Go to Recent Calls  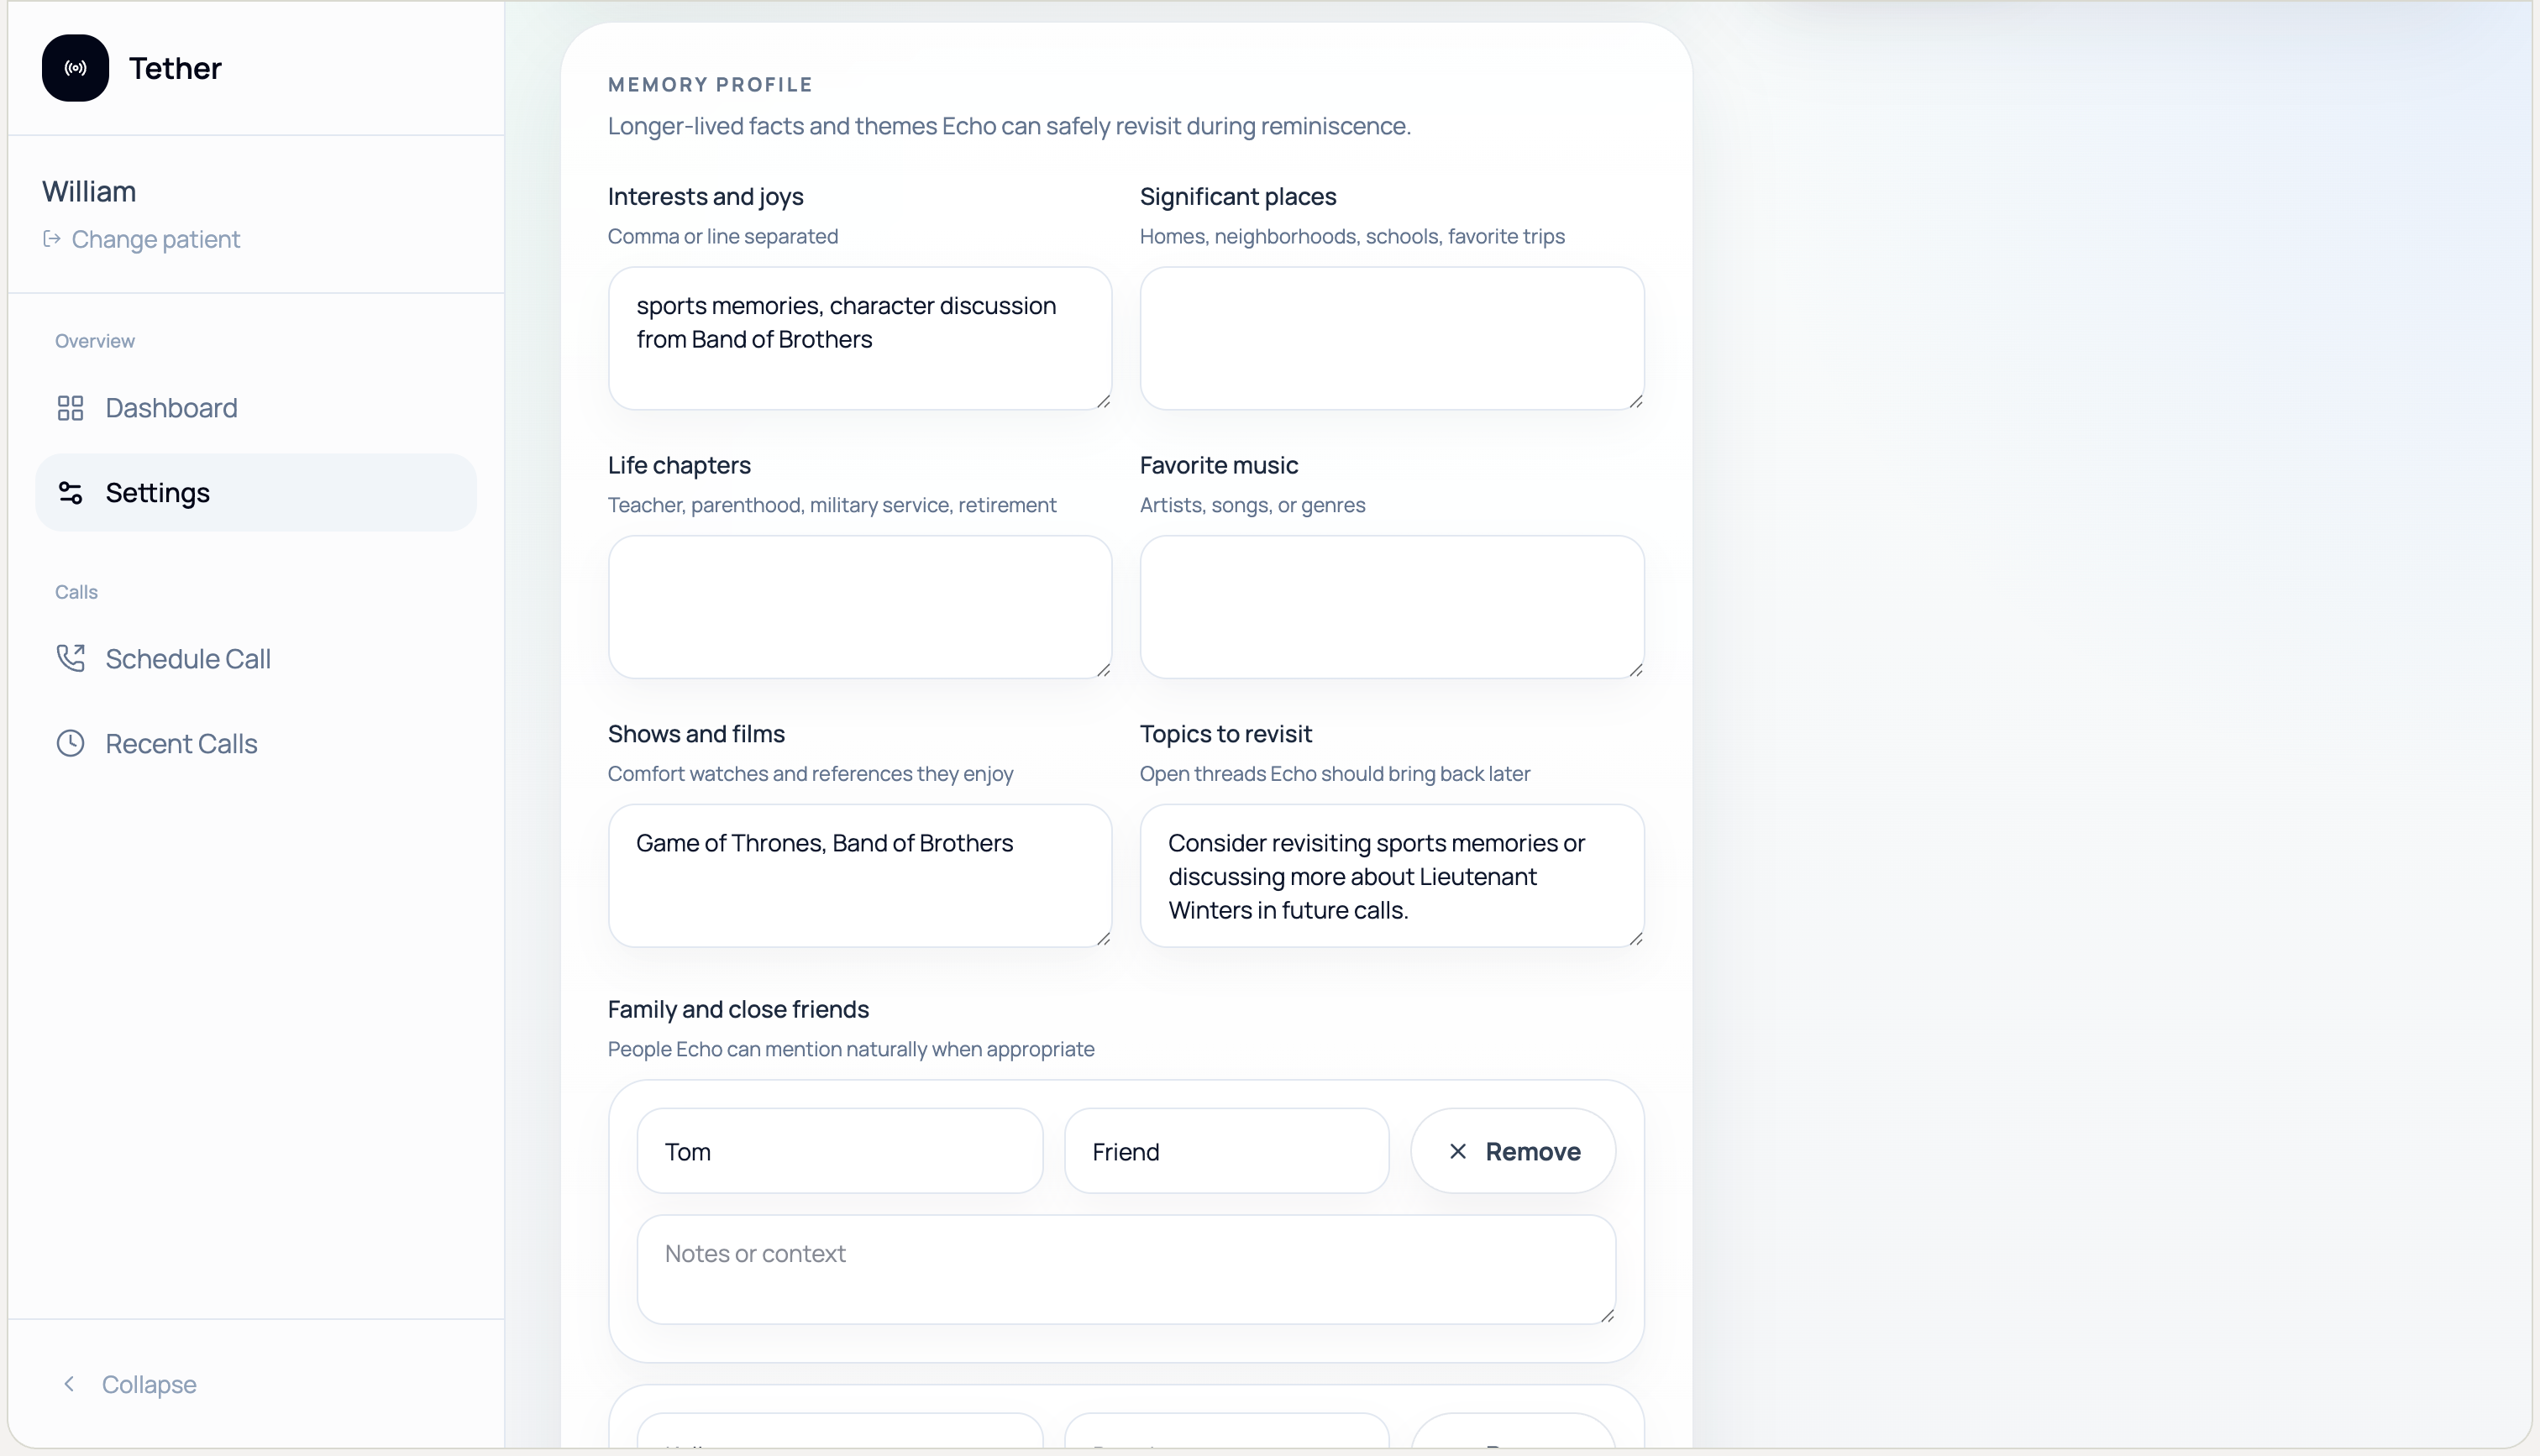[181, 743]
